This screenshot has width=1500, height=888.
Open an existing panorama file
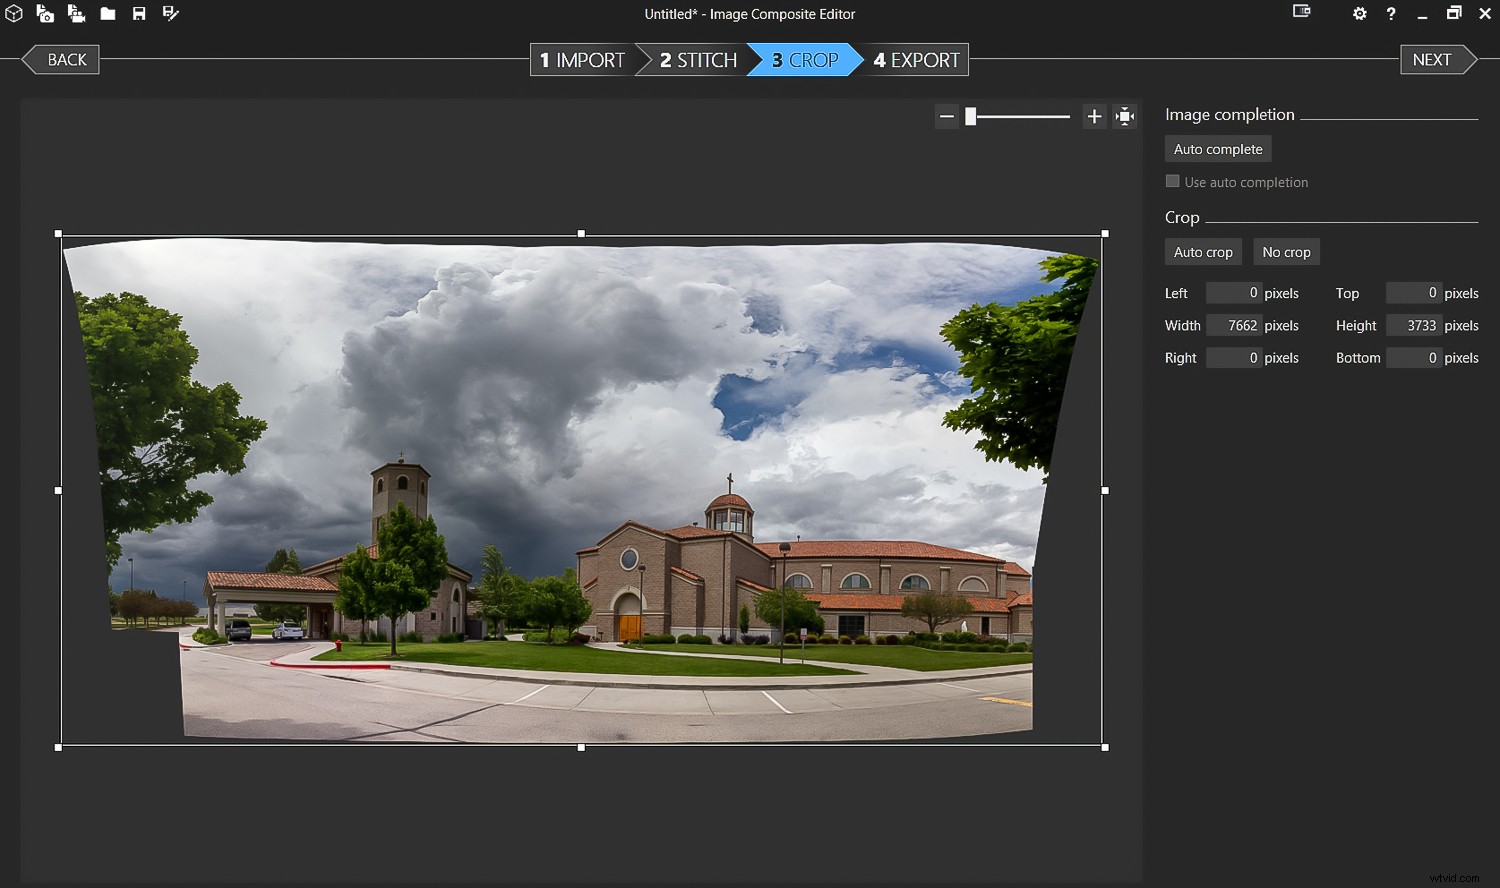[x=108, y=14]
